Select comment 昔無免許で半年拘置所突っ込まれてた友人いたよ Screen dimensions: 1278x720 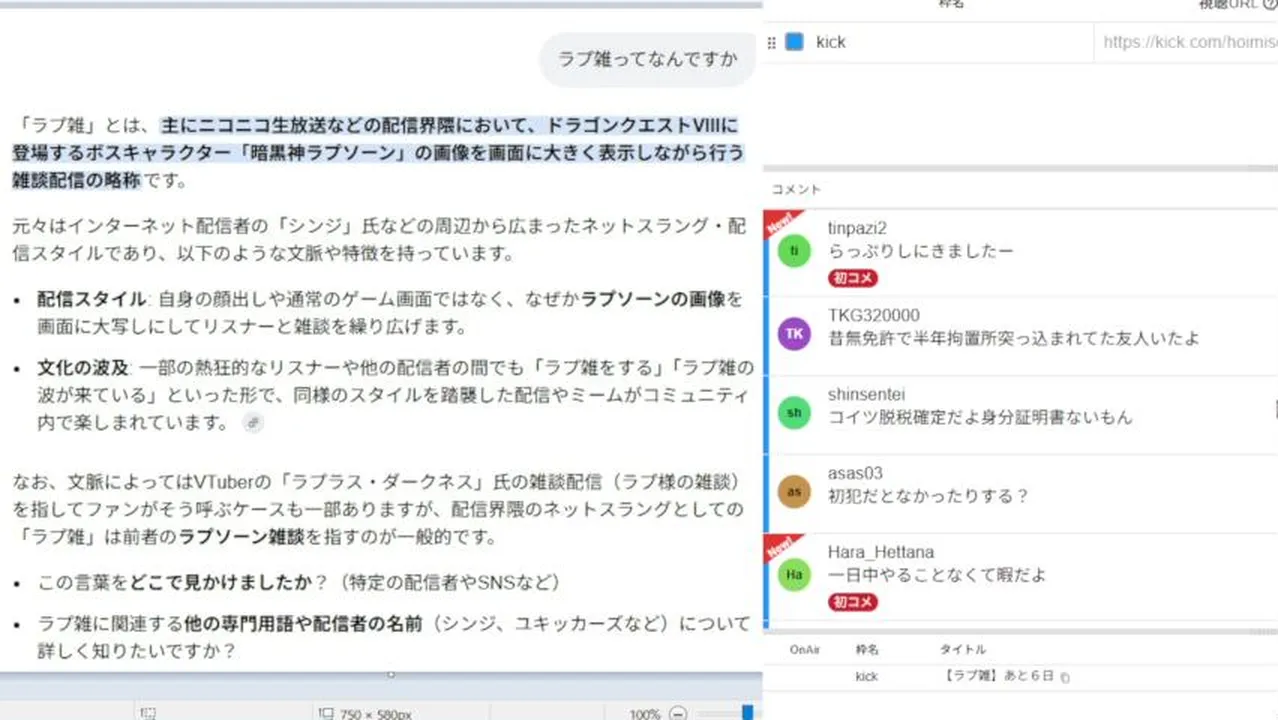coord(1013,339)
